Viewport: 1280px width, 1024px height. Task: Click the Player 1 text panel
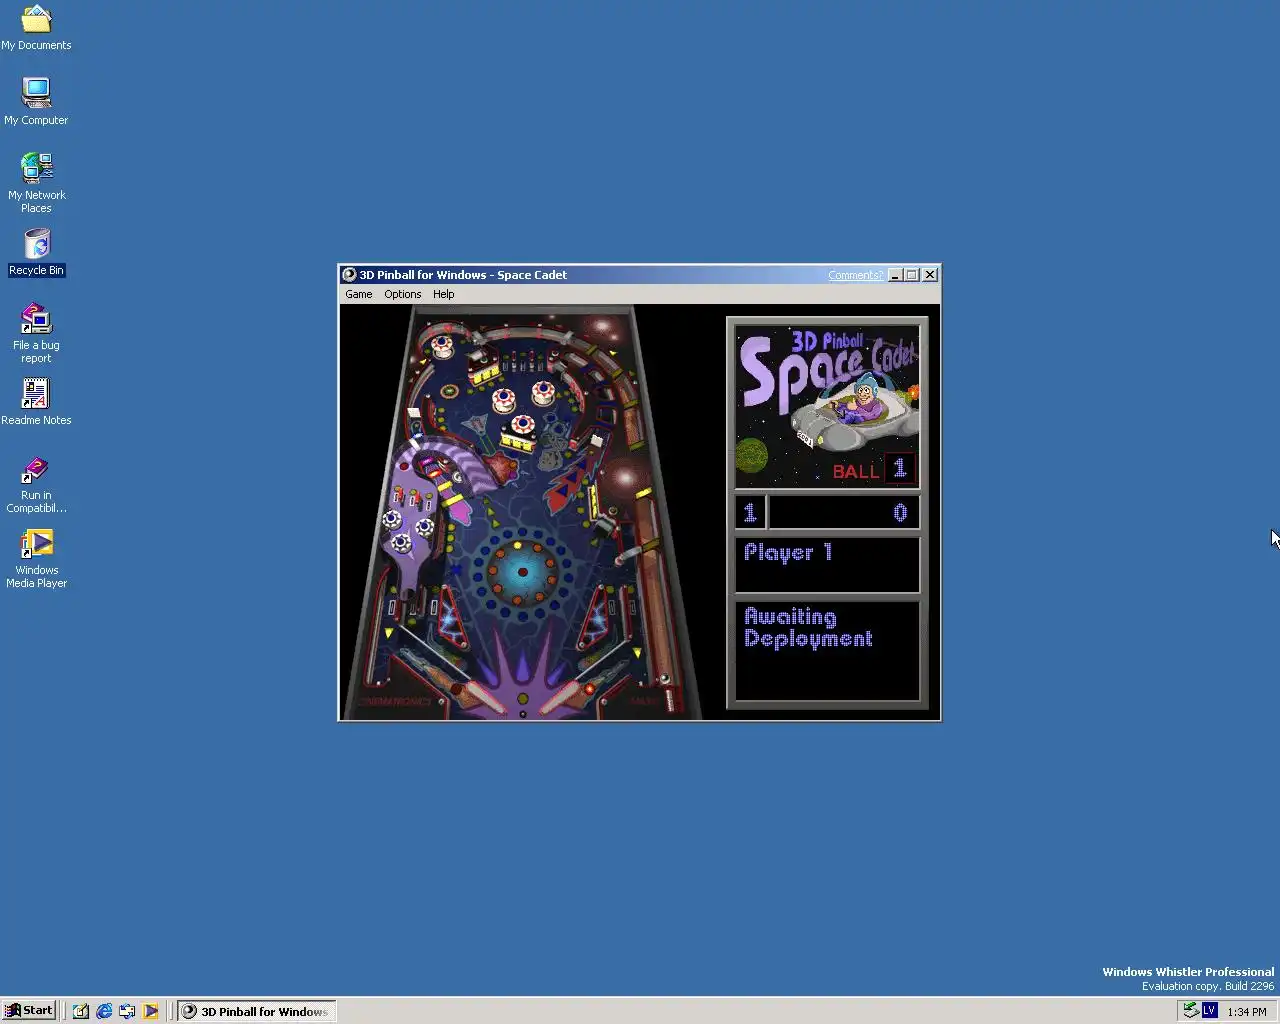[x=827, y=565]
